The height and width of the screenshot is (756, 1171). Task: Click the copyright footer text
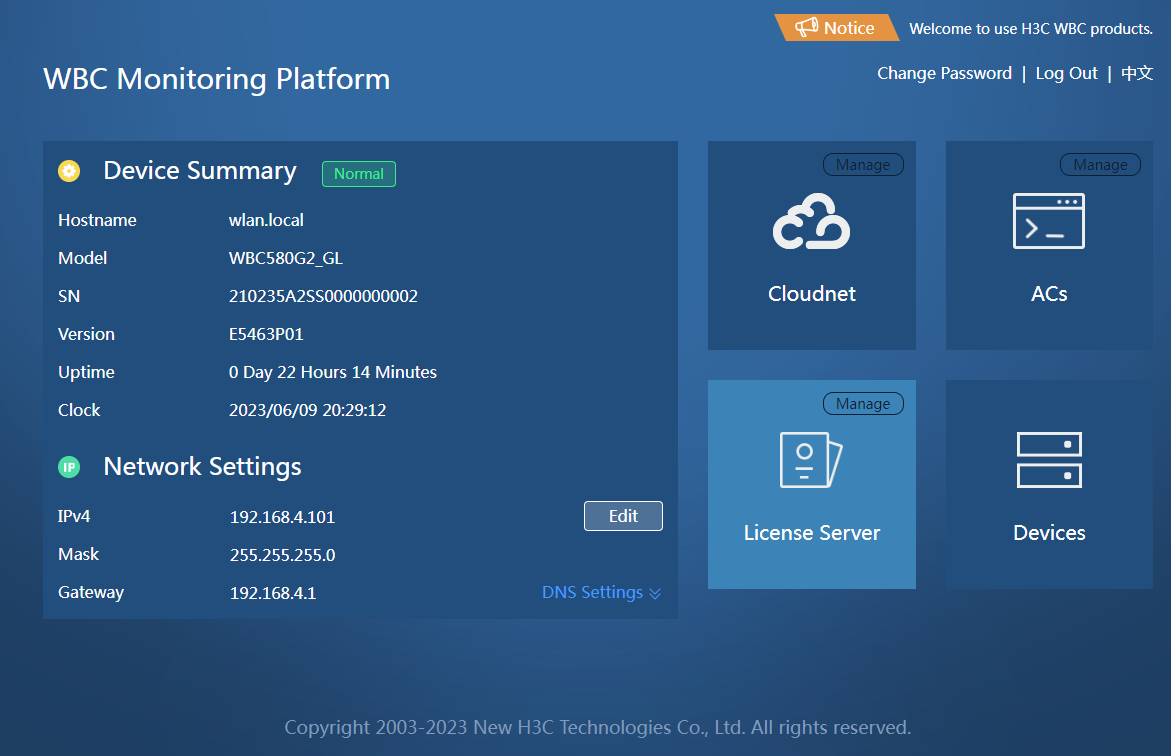pyautogui.click(x=597, y=728)
